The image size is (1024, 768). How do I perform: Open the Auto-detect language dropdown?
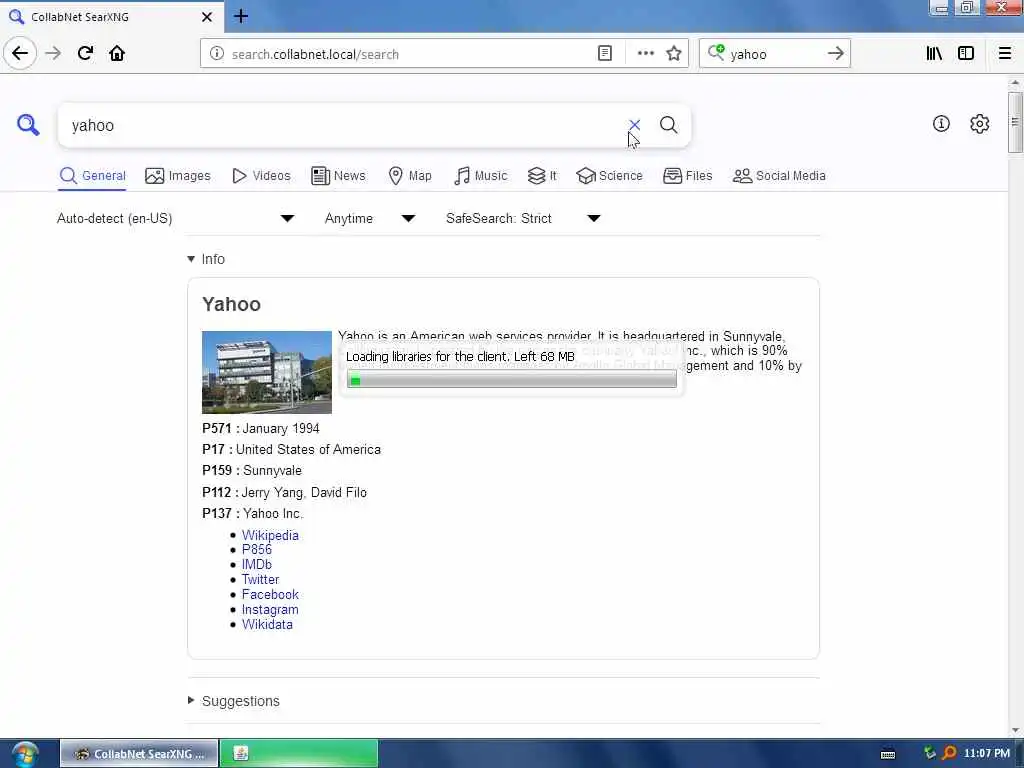(175, 218)
